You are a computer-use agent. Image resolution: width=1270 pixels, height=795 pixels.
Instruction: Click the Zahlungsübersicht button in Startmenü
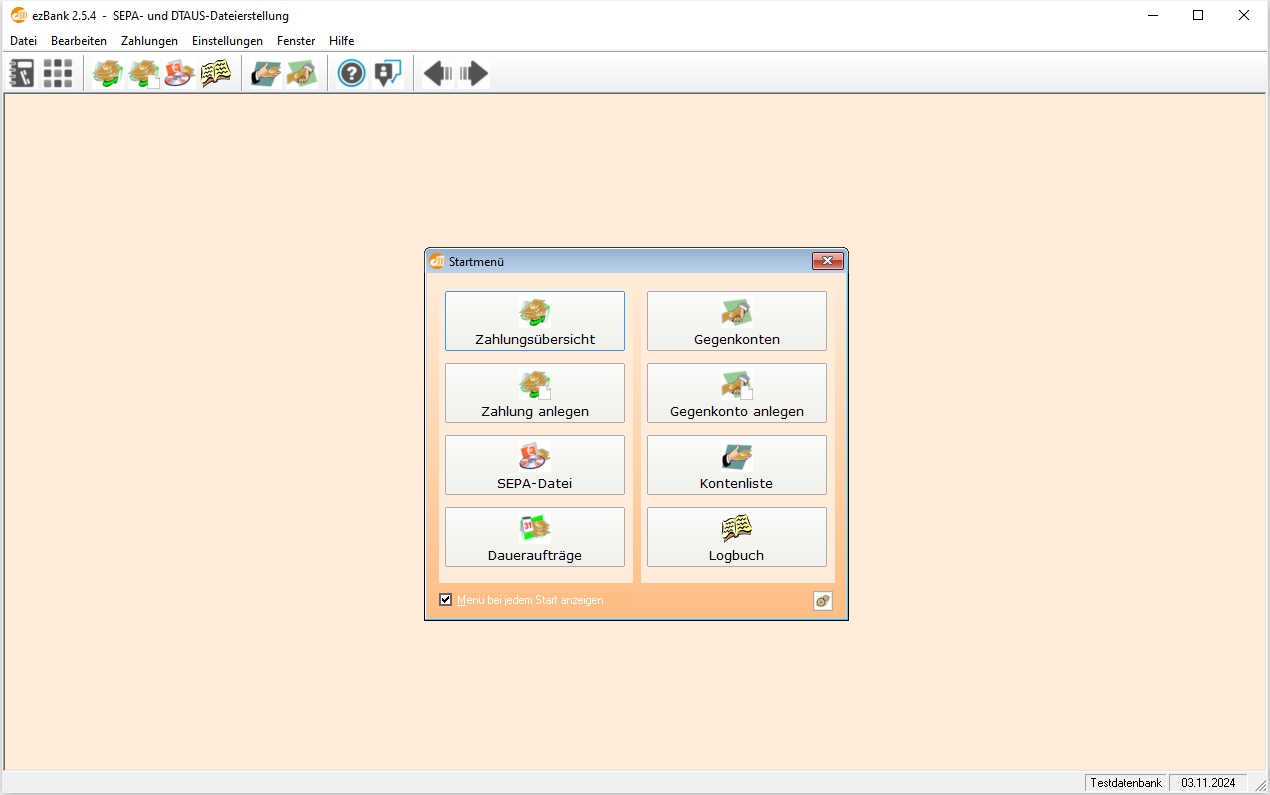point(535,321)
